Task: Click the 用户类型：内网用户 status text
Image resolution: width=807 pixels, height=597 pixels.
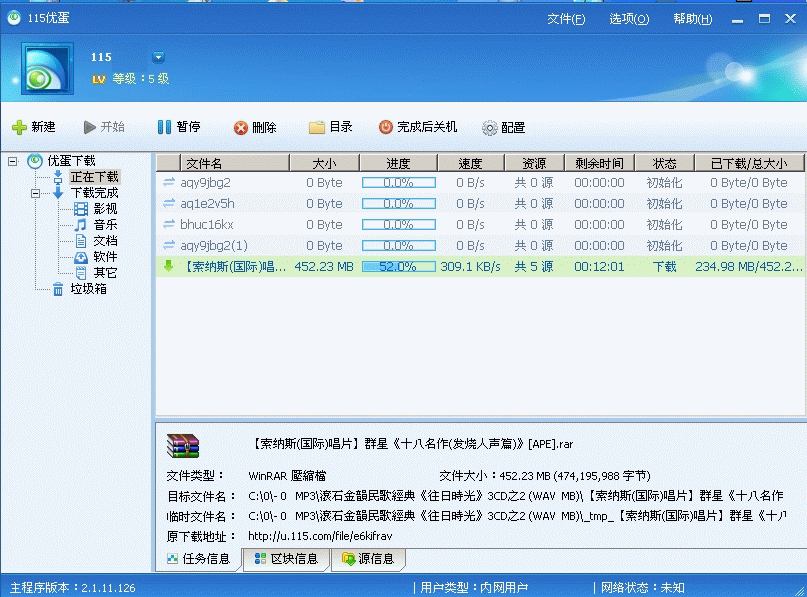Action: tap(474, 588)
